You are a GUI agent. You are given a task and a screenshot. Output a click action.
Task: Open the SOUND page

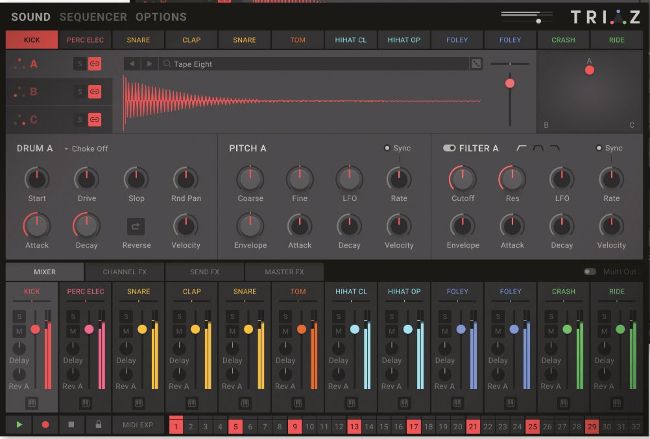point(31,17)
